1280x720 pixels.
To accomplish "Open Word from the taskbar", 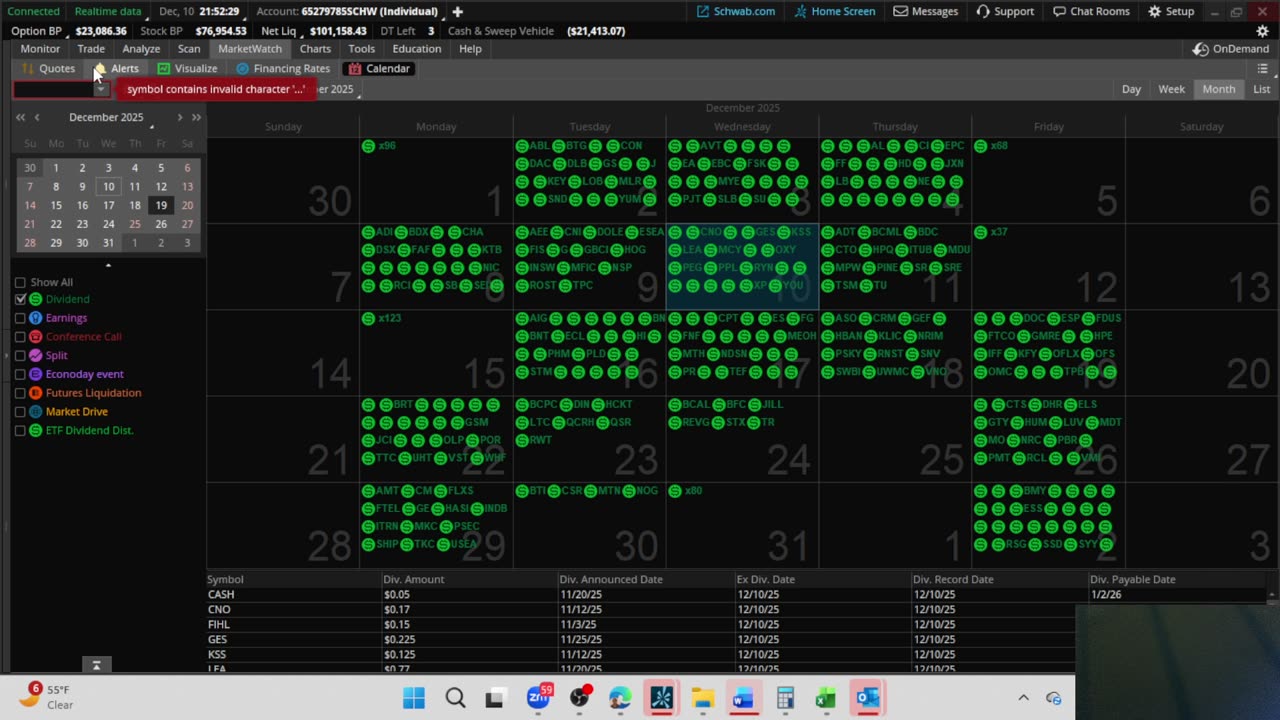I will tap(743, 698).
